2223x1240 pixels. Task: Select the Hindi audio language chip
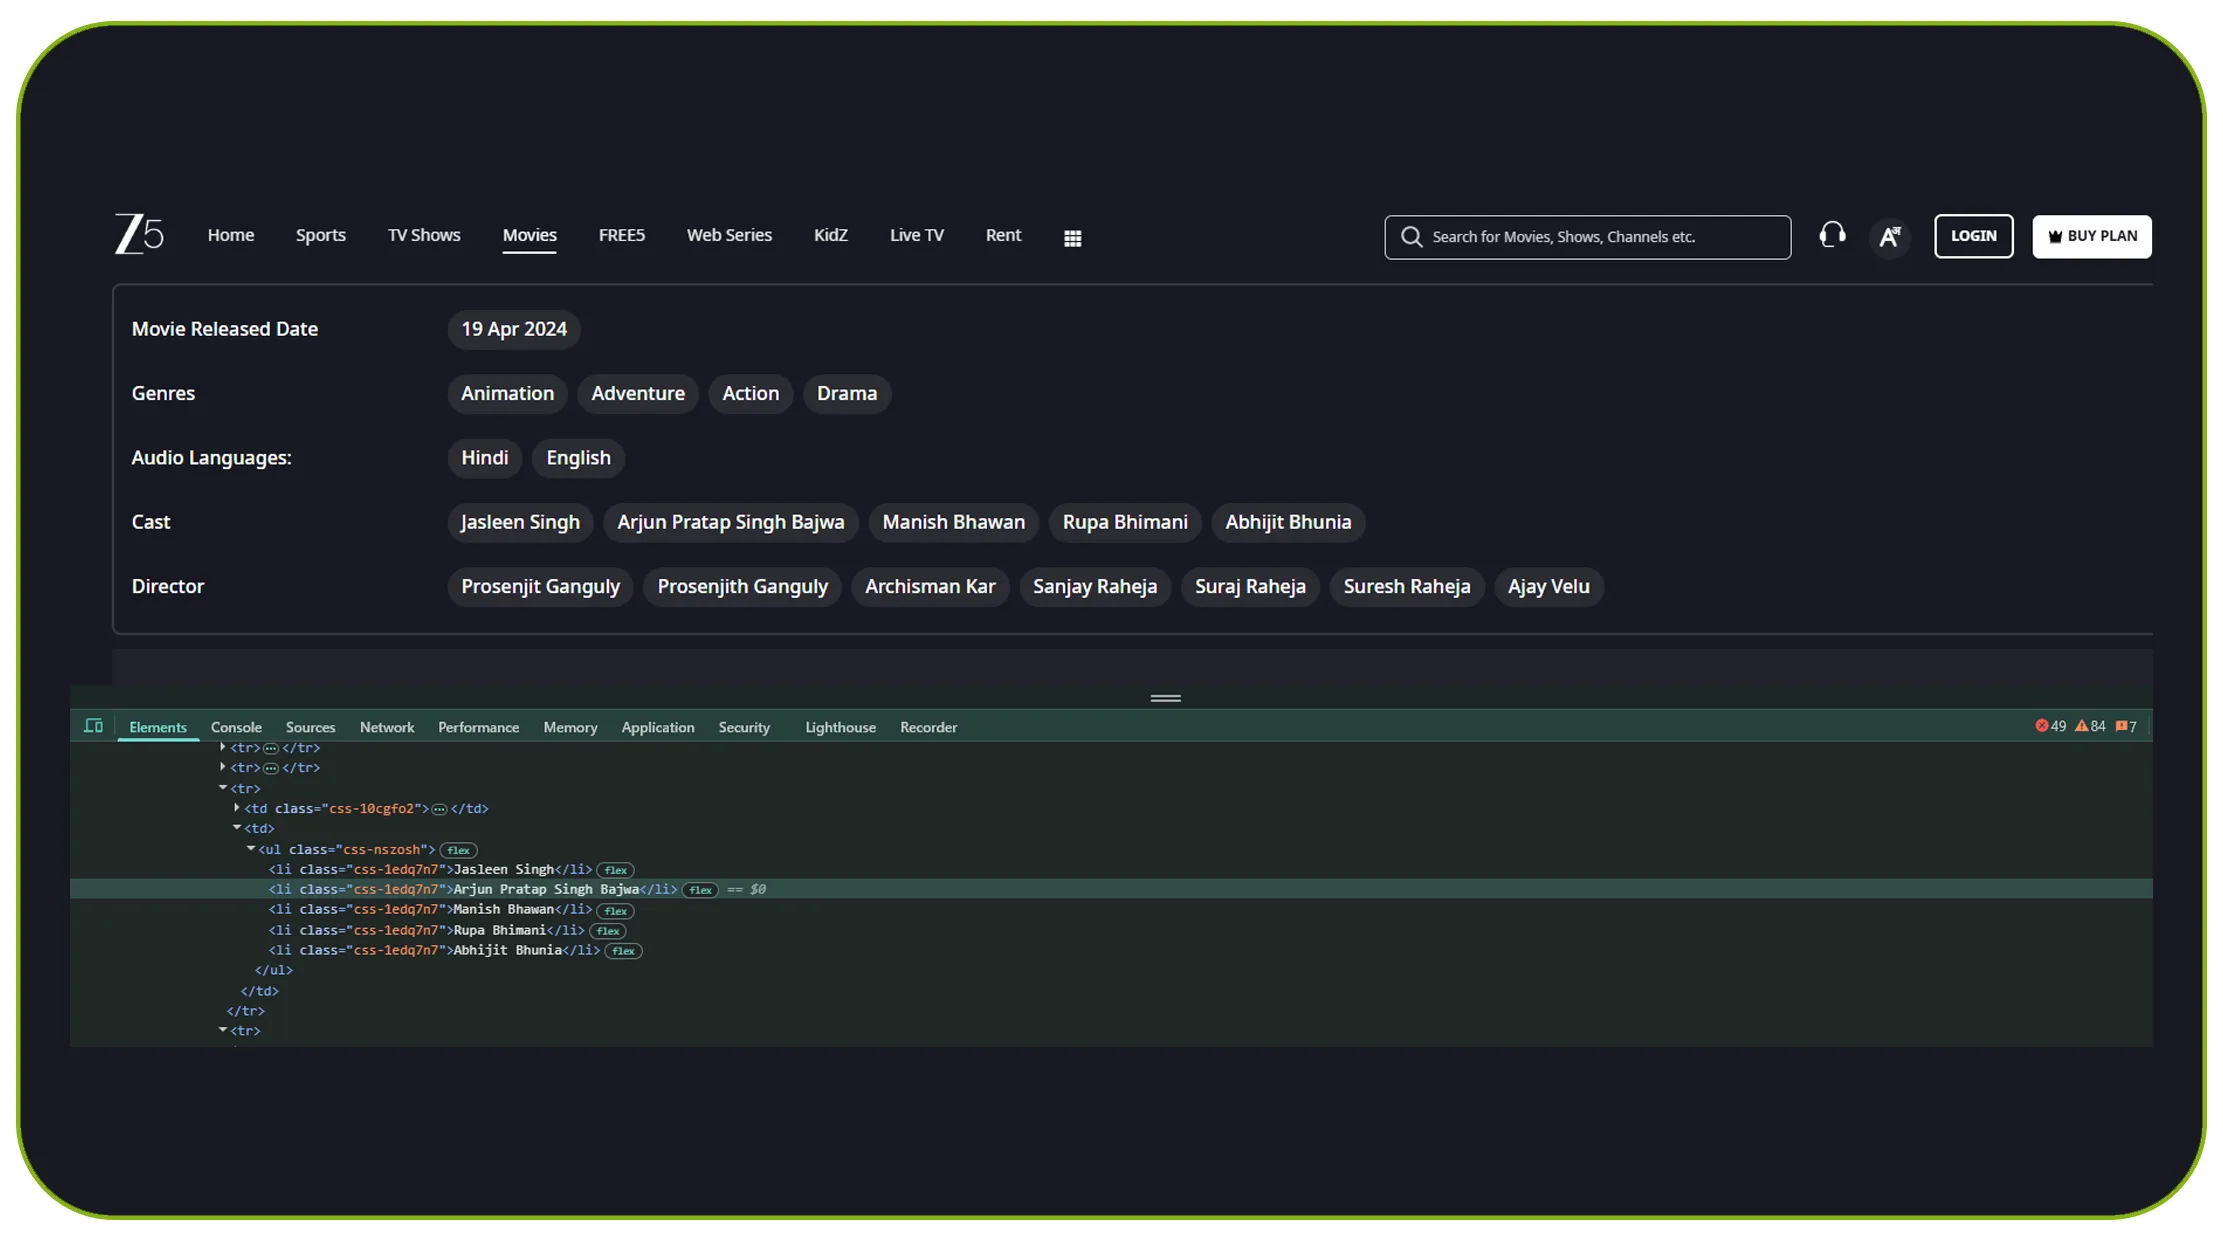tap(484, 458)
